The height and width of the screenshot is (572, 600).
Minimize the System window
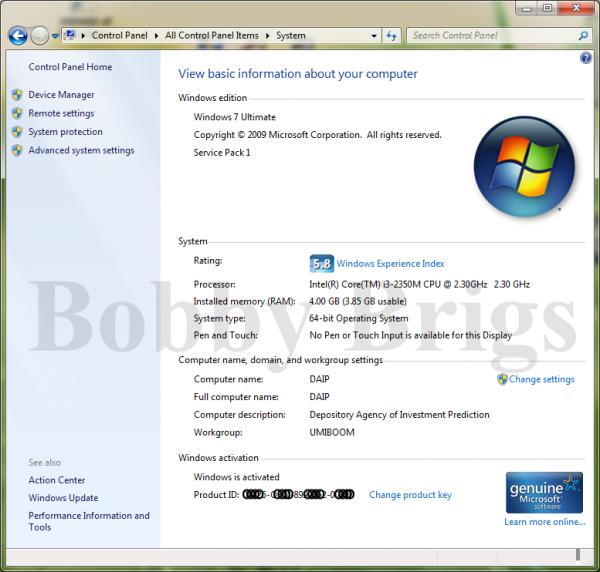click(x=527, y=8)
